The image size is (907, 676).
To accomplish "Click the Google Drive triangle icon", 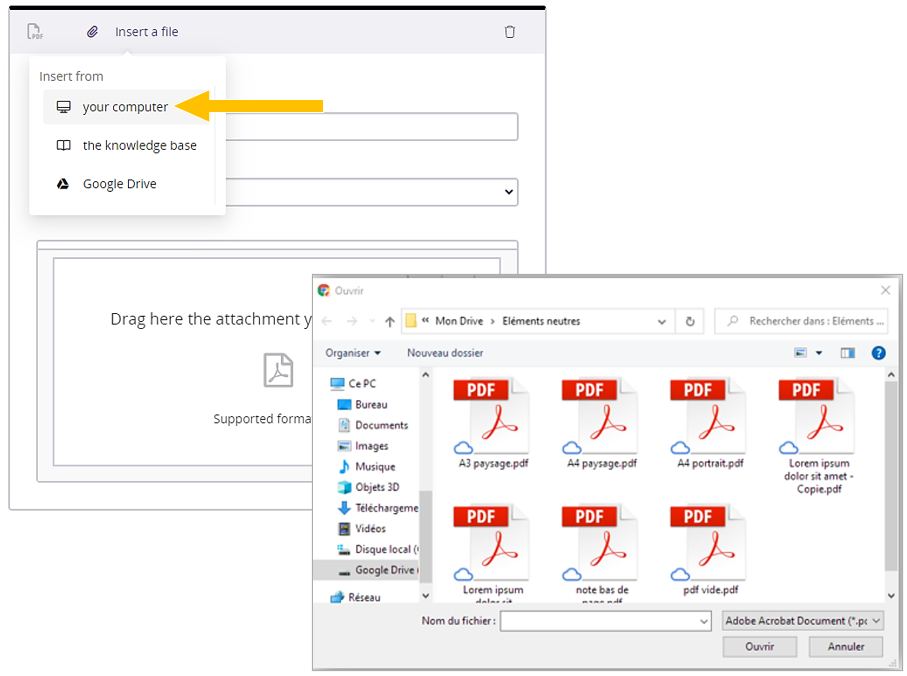I will coord(64,183).
